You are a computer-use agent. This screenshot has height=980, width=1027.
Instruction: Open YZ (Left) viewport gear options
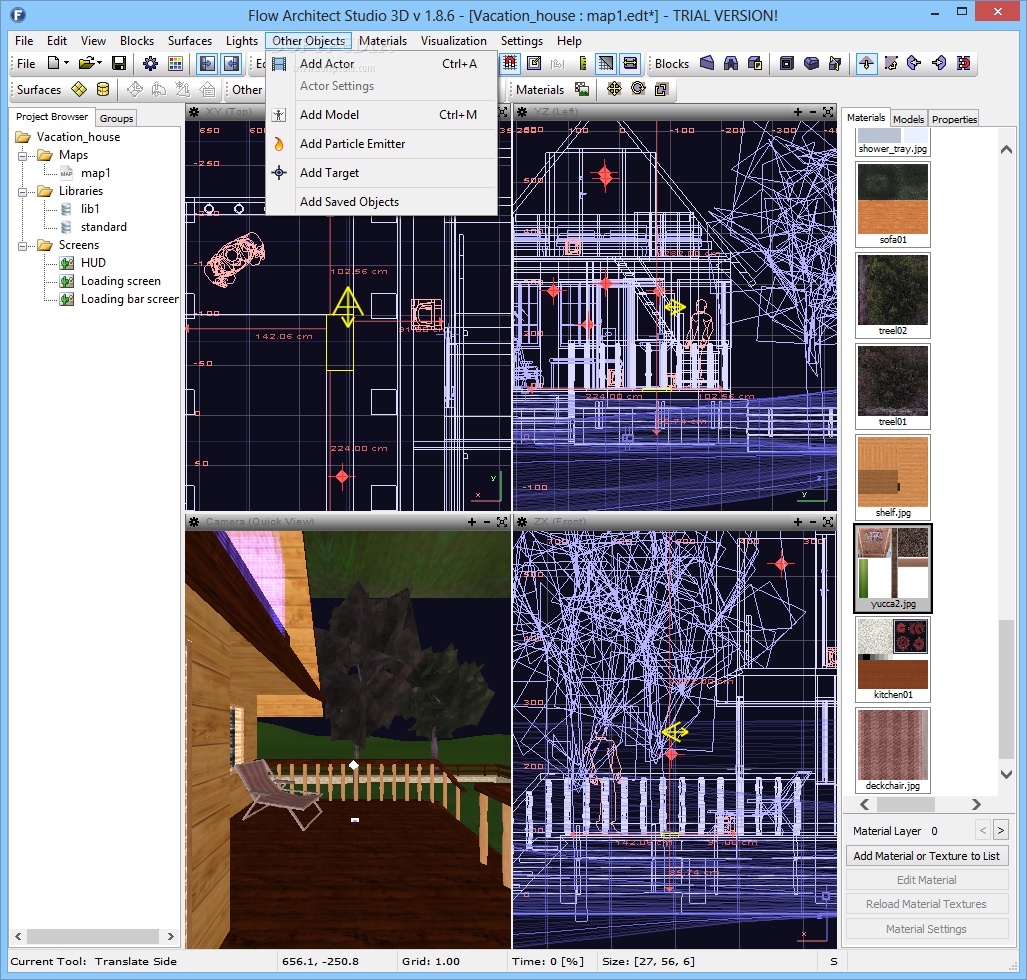(522, 112)
